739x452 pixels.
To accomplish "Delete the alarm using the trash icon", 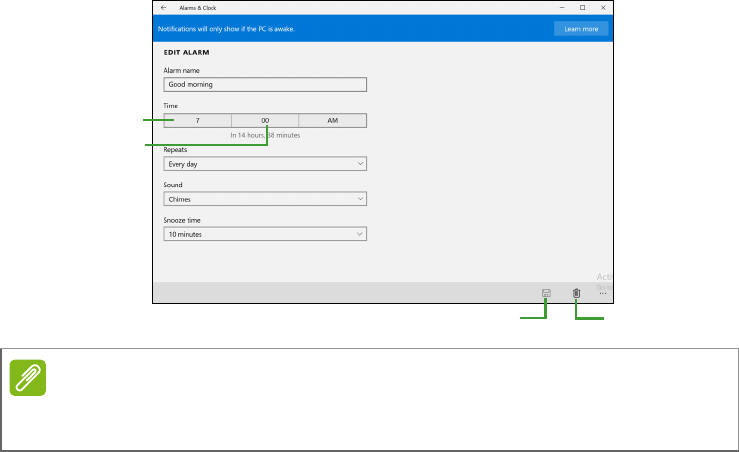I will coord(576,293).
